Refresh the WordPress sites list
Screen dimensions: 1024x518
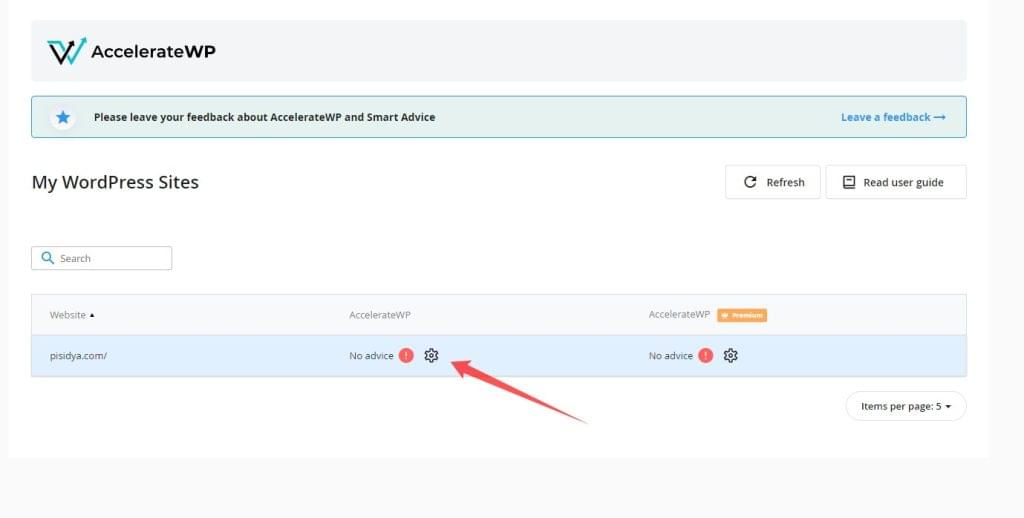(773, 182)
